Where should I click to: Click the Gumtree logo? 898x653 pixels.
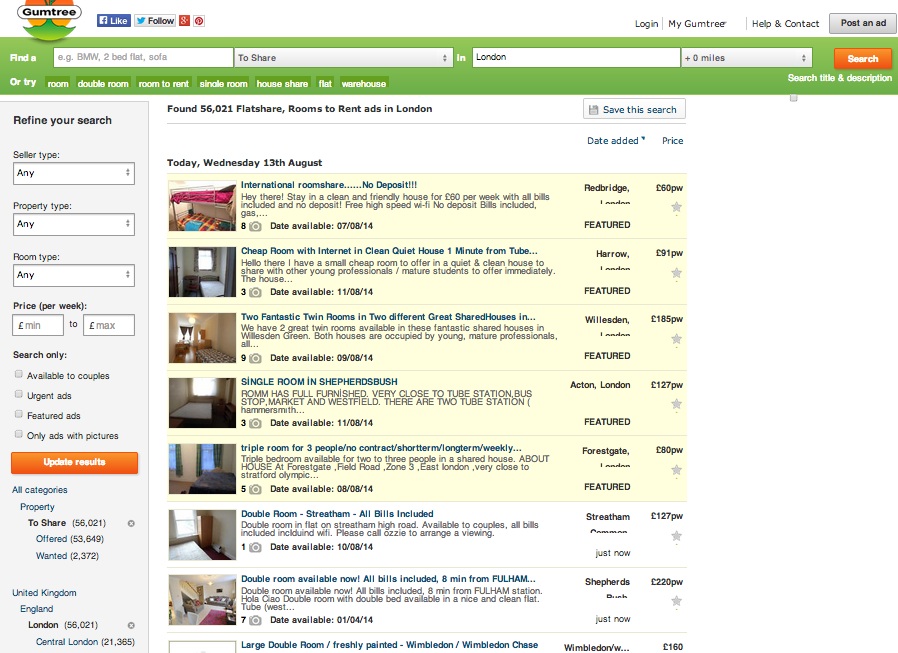(48, 21)
